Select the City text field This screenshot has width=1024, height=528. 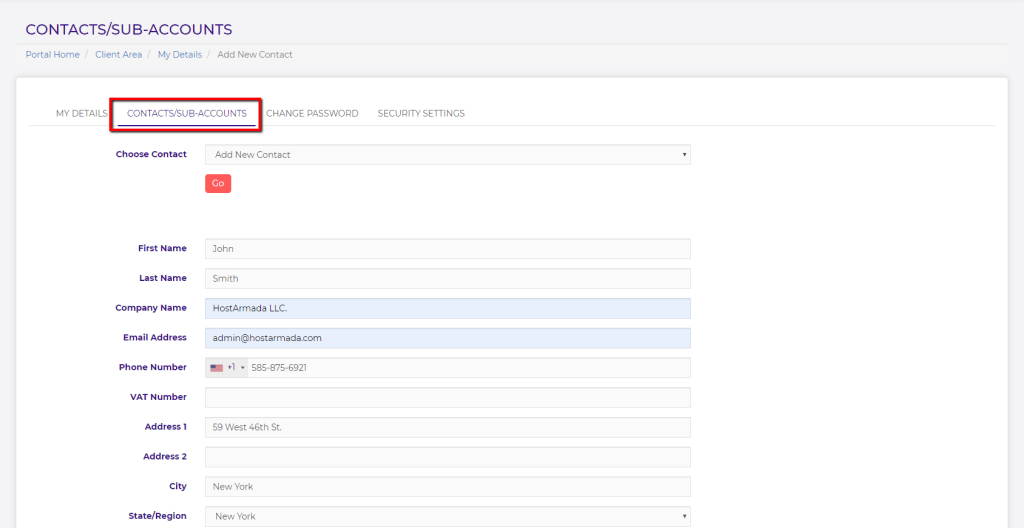447,487
